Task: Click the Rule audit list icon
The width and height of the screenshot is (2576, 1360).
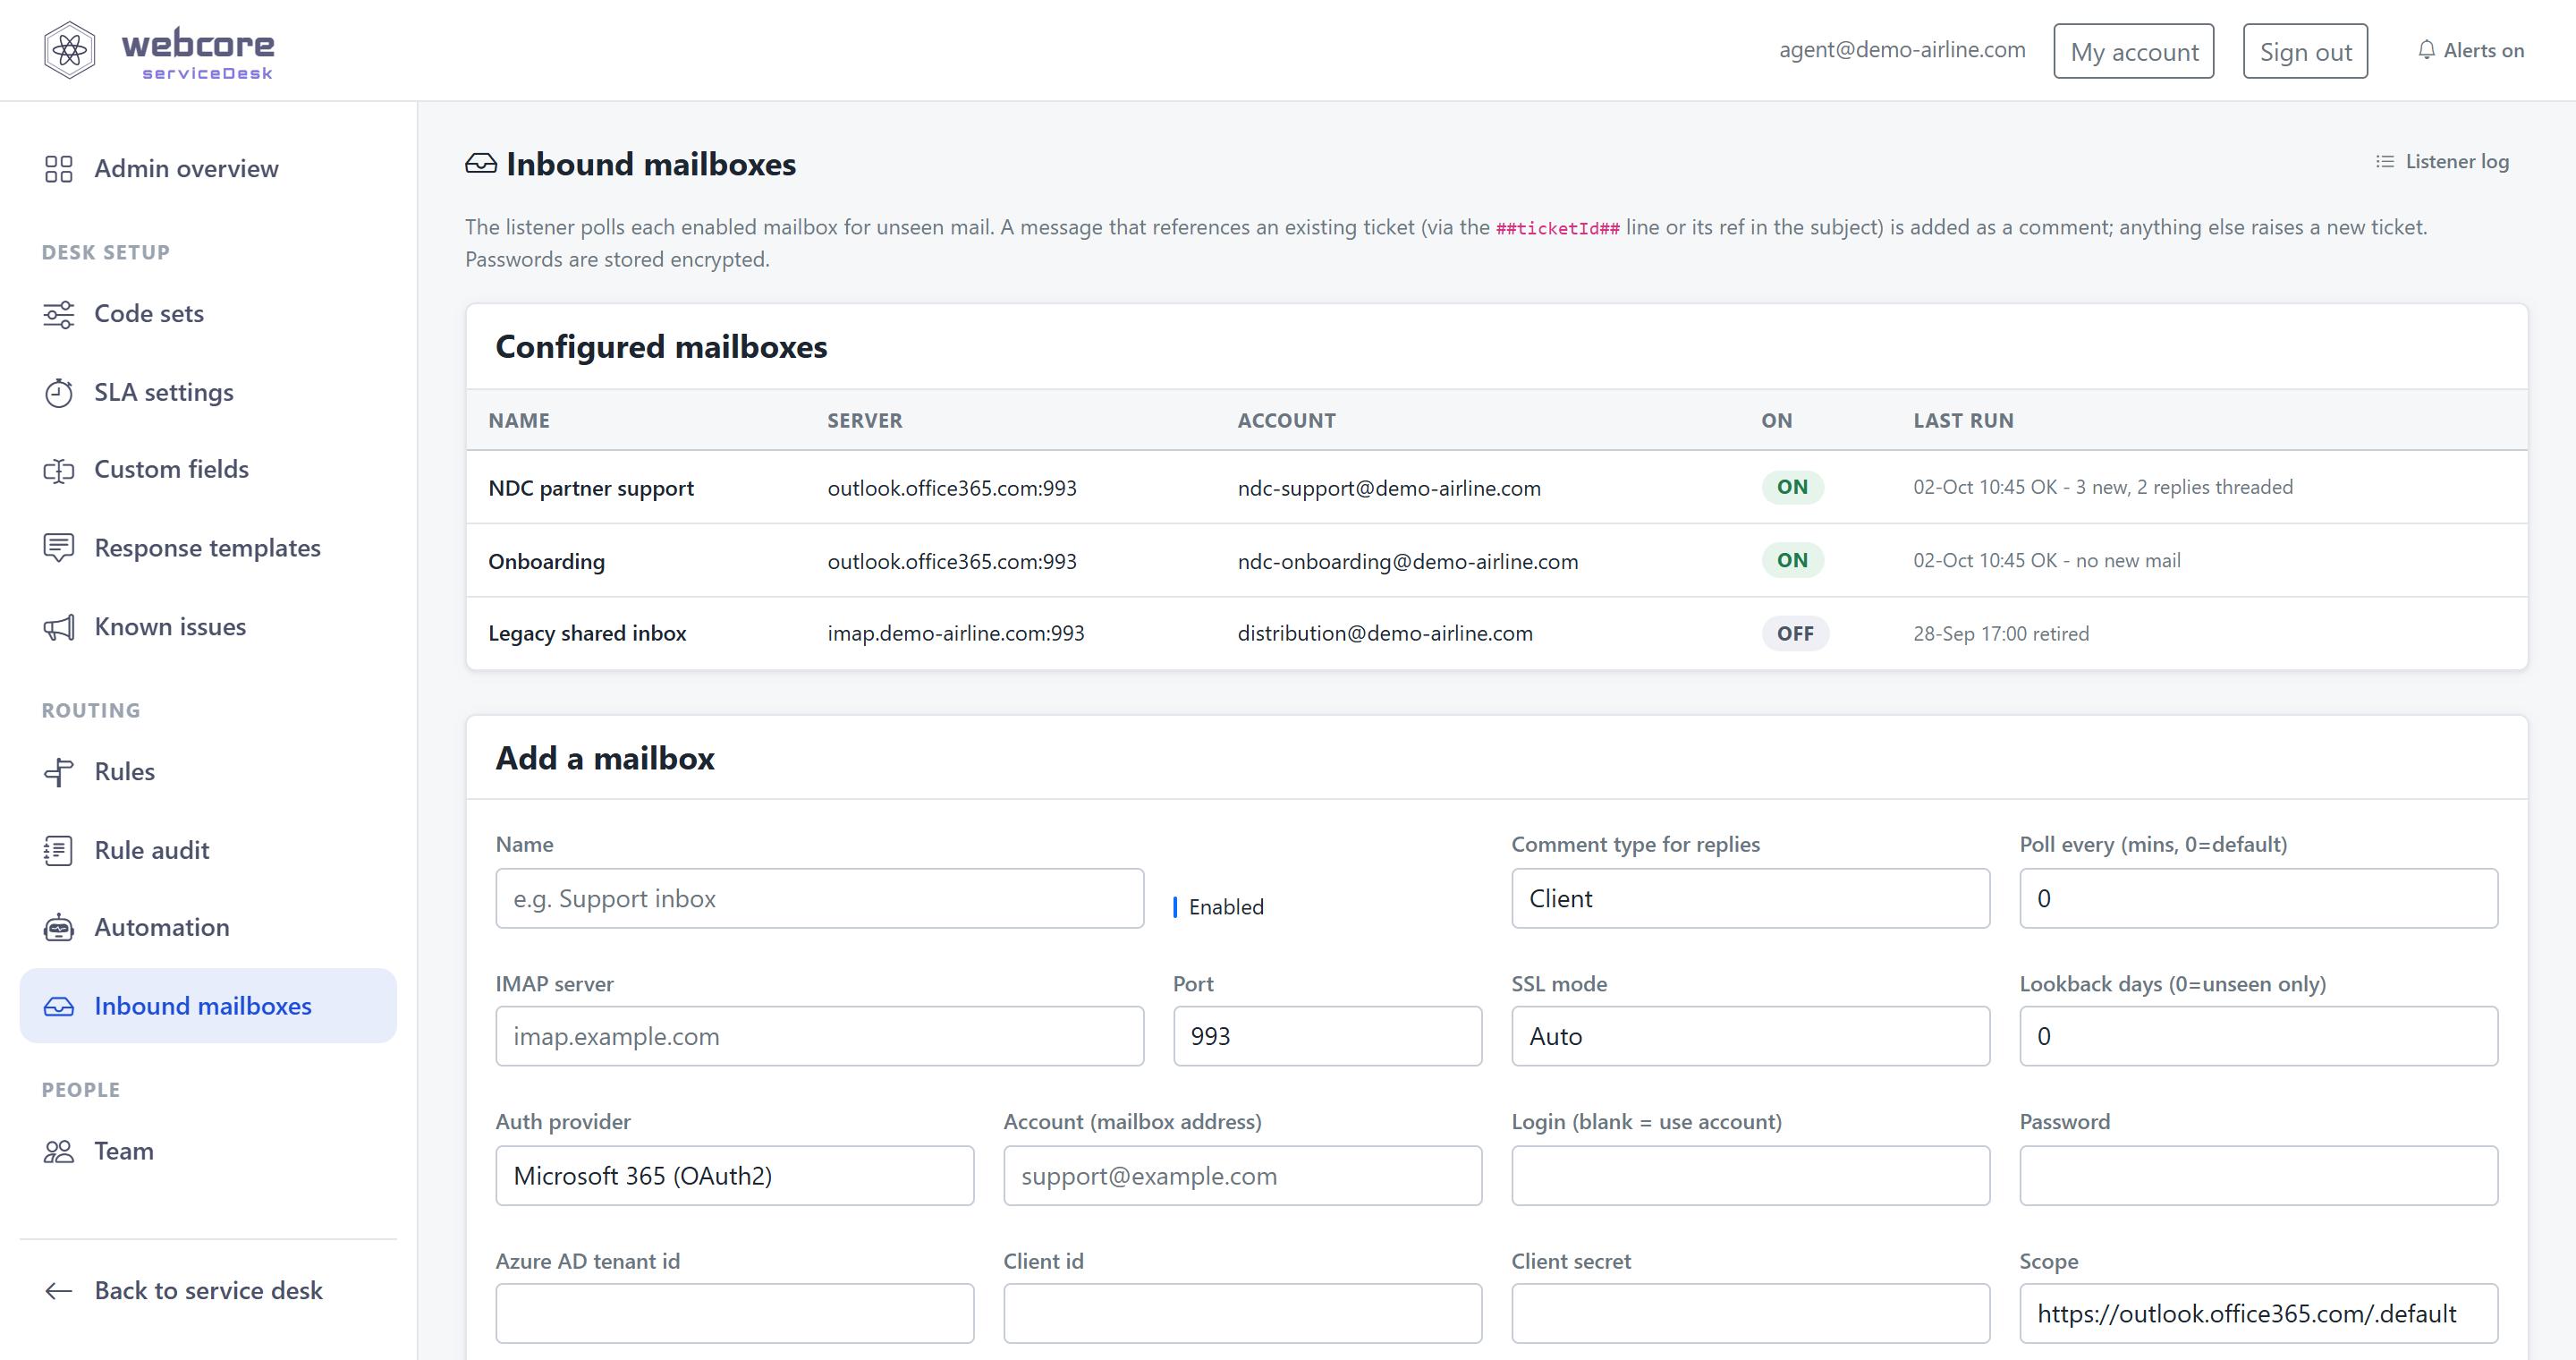Action: click(59, 850)
